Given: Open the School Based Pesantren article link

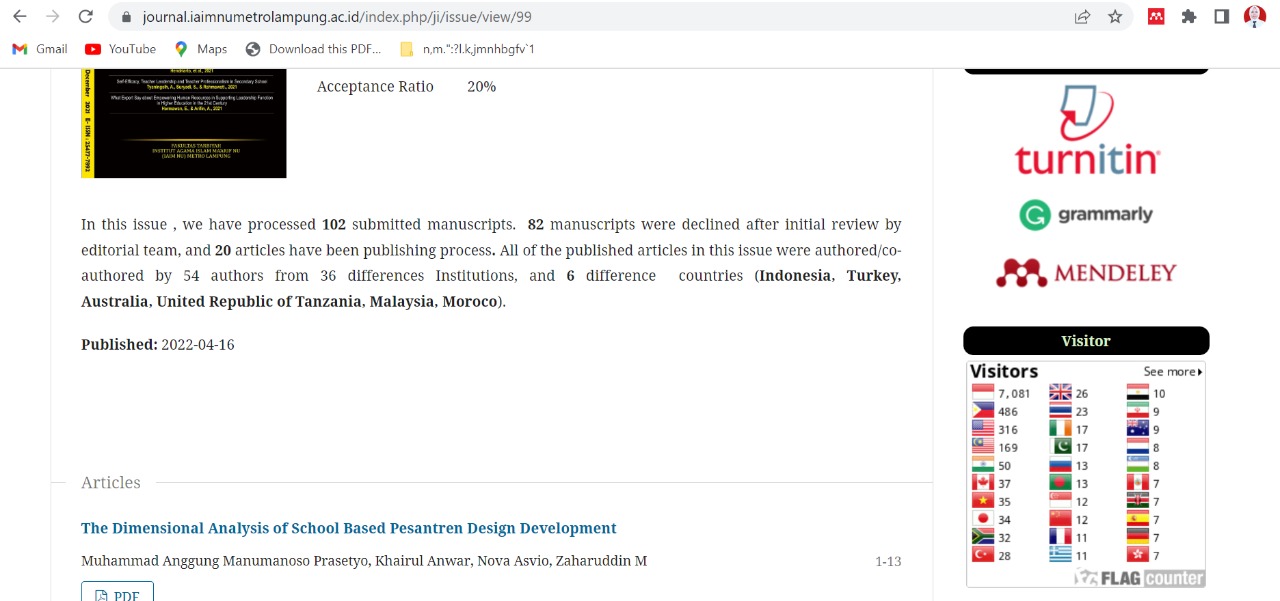Looking at the screenshot, I should pyautogui.click(x=348, y=528).
